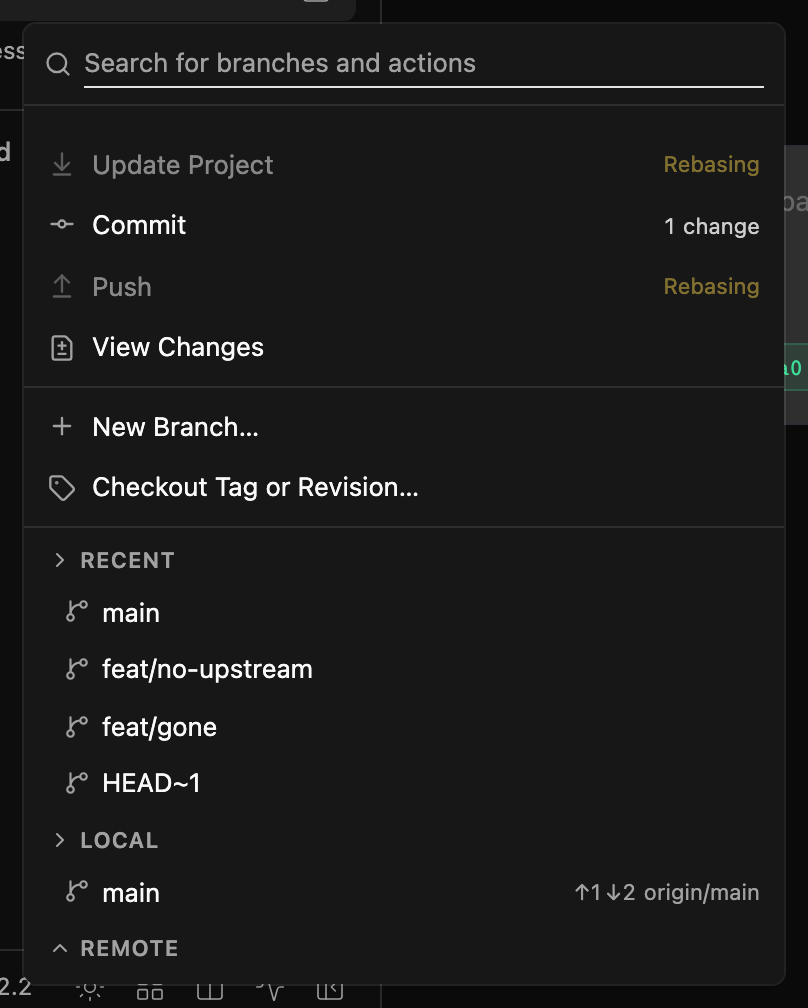
Task: Select main branch under RECENT
Action: (x=404, y=613)
